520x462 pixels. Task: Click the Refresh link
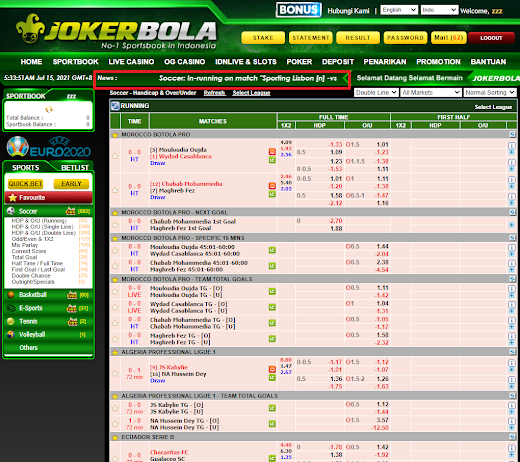[215, 93]
